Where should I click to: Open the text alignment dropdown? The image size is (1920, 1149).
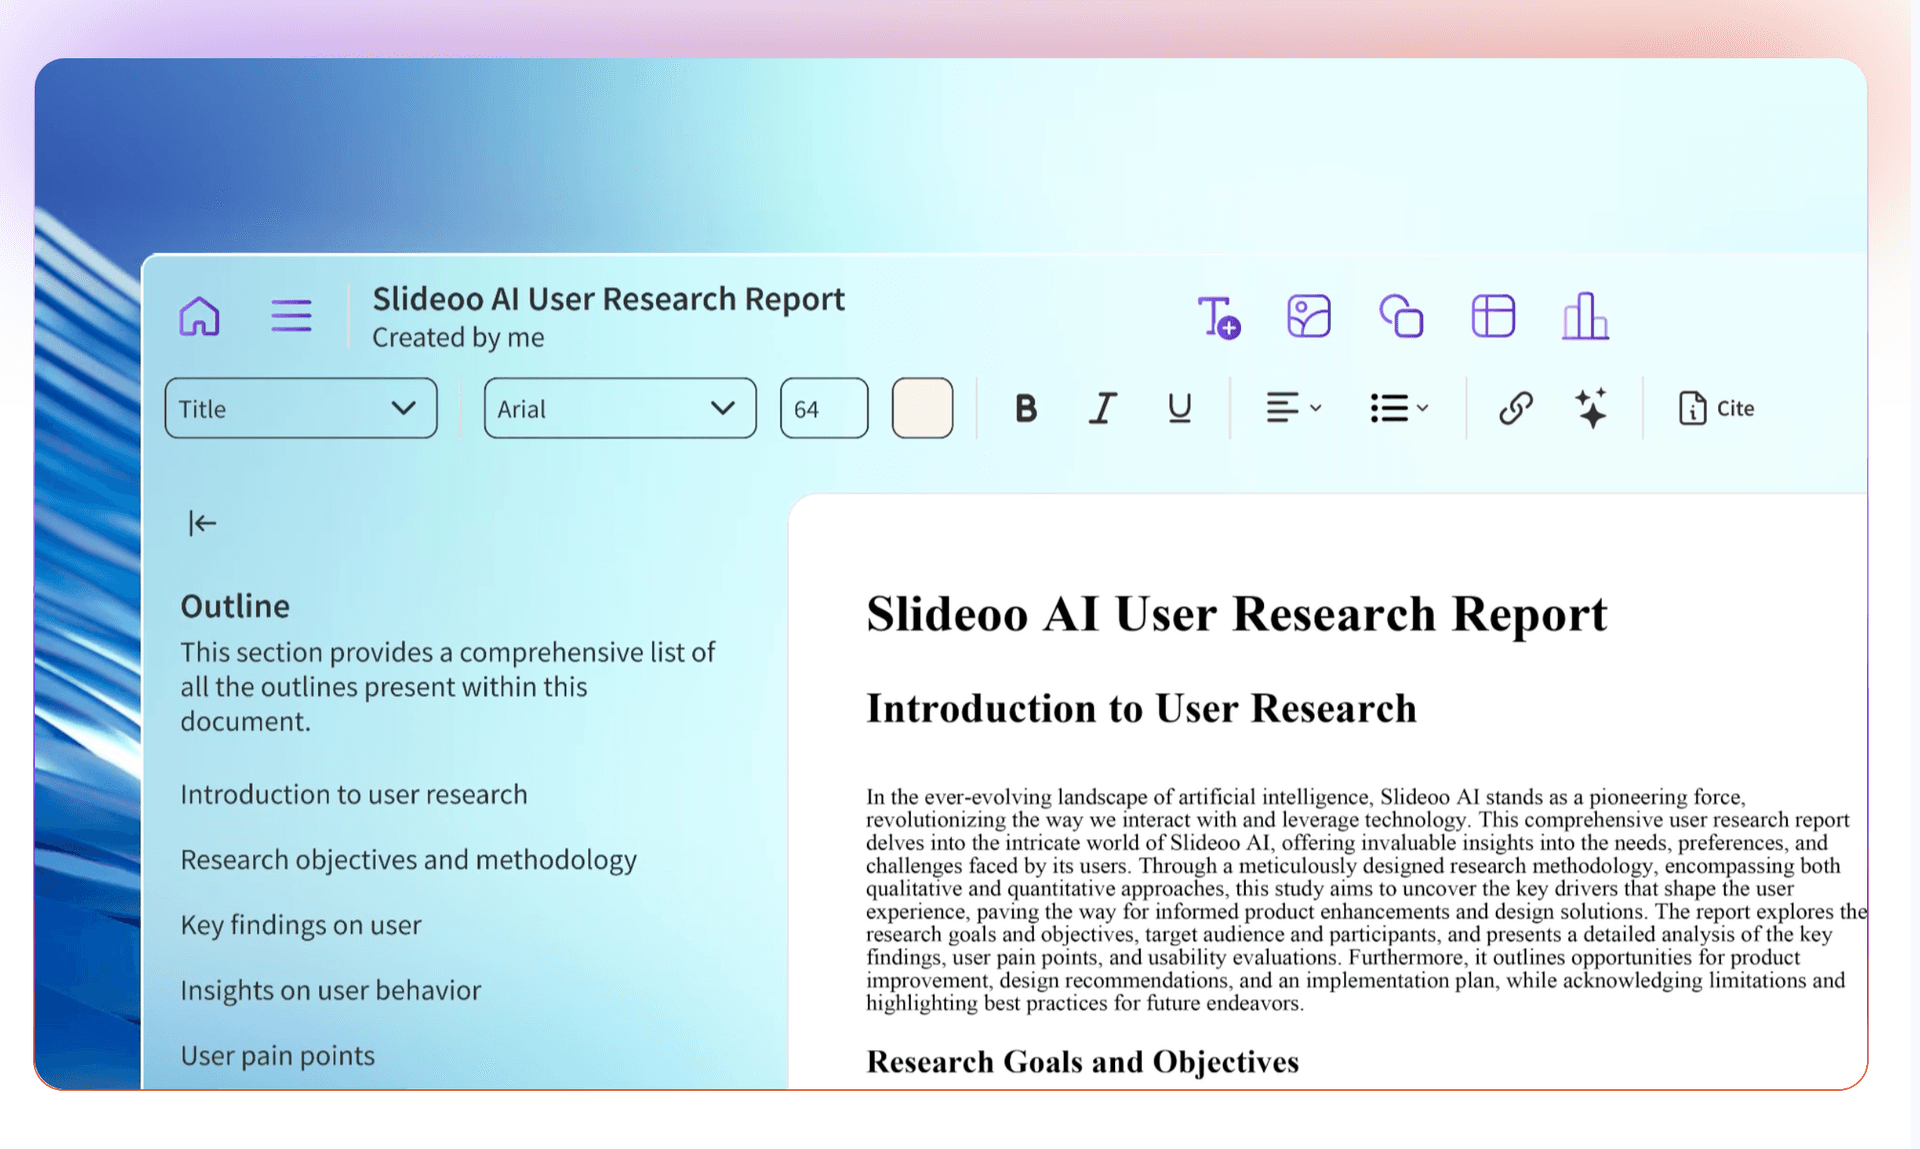click(1293, 408)
